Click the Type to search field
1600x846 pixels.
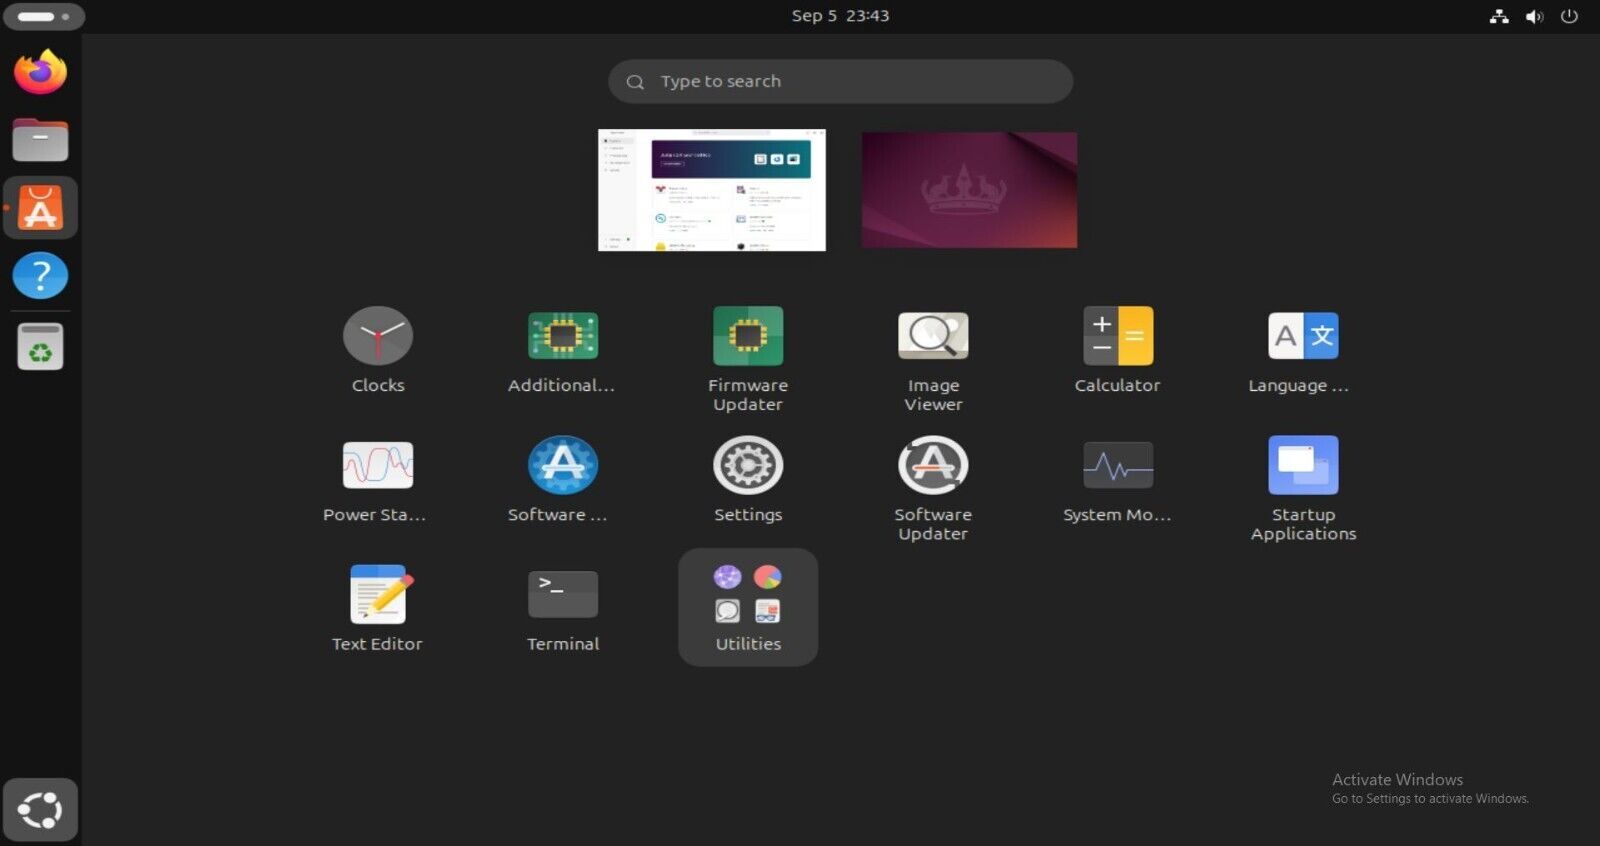pyautogui.click(x=840, y=81)
